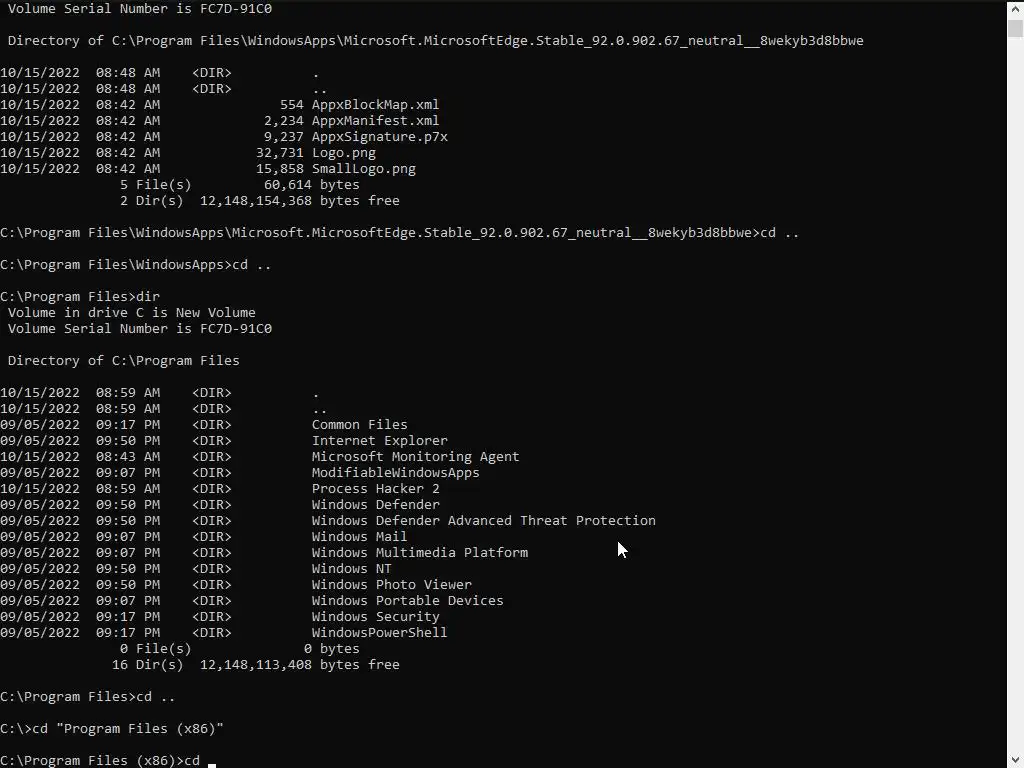Image resolution: width=1024 pixels, height=768 pixels.
Task: Click the 'WindowsPowerShell' directory entry
Action: 379,633
